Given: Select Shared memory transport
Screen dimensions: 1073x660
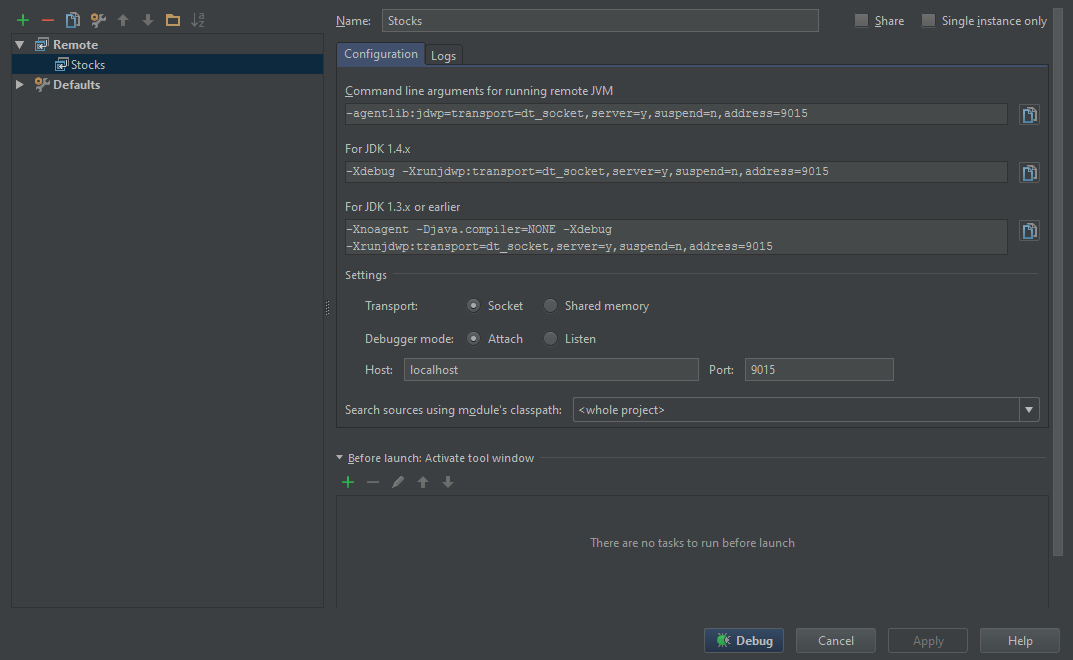Looking at the screenshot, I should point(550,306).
